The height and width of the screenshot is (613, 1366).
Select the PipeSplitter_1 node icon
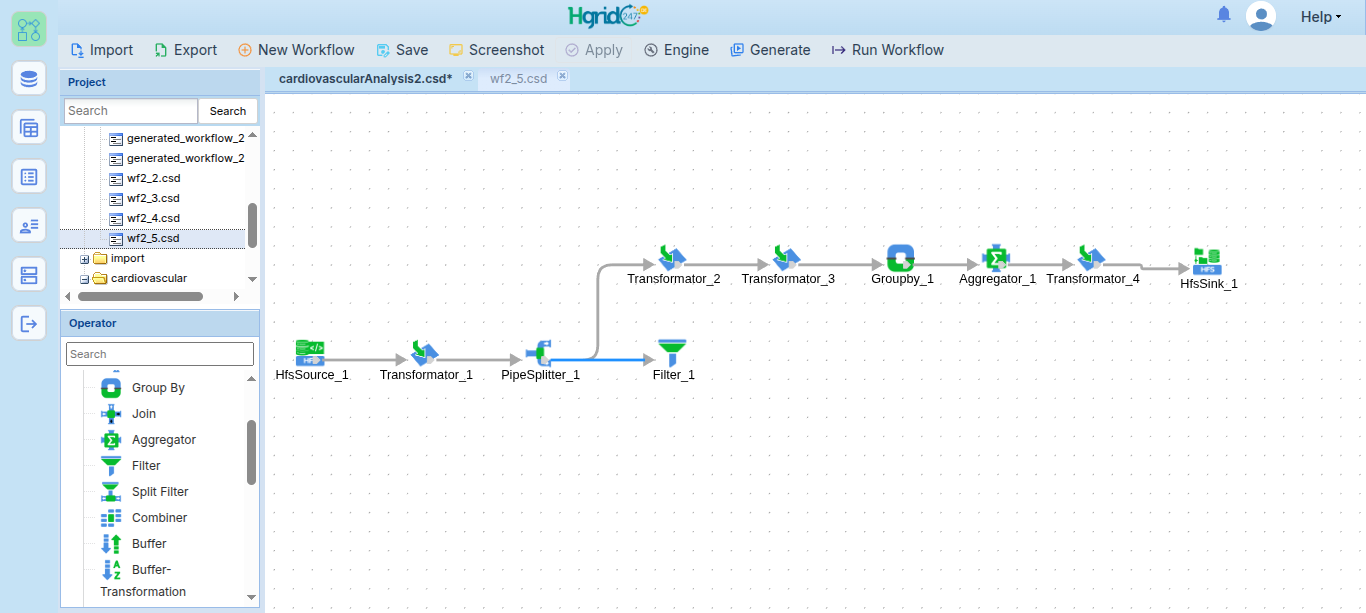click(539, 352)
